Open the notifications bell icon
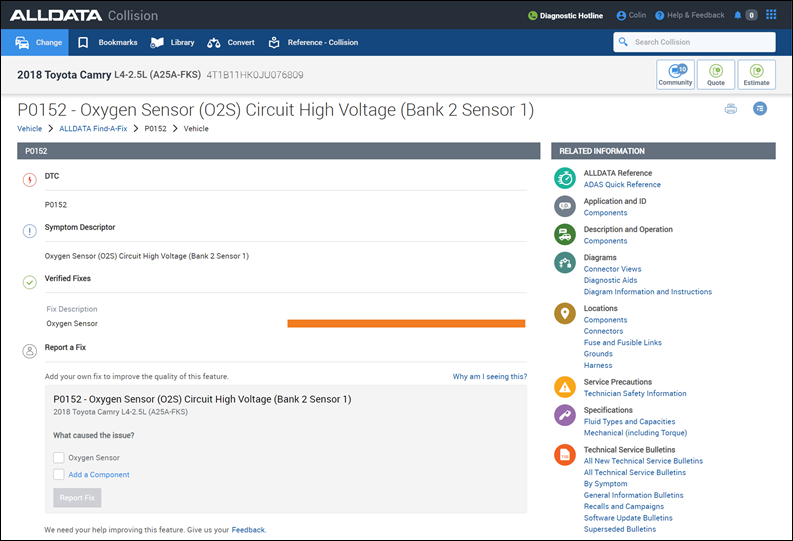Viewport: 793px width, 541px height. tap(738, 15)
